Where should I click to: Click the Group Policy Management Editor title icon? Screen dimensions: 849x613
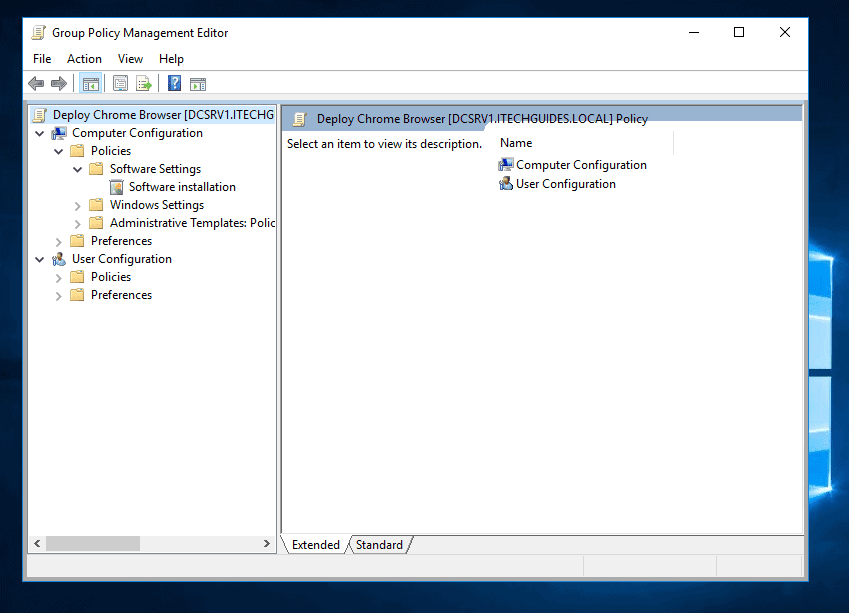pos(38,32)
